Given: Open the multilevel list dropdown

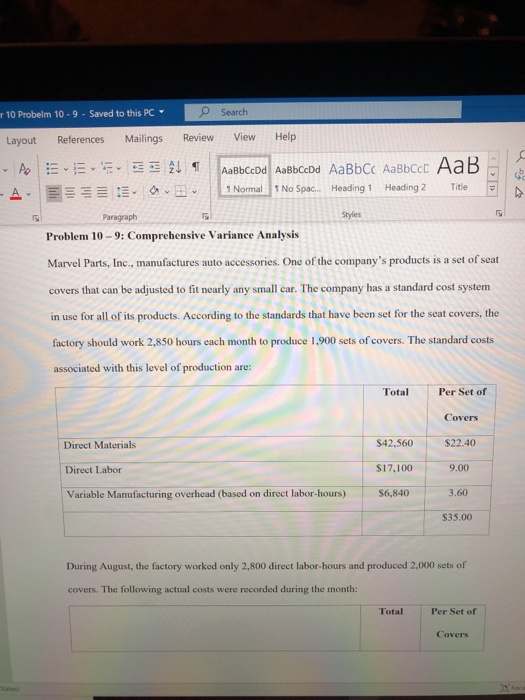Looking at the screenshot, I should (x=119, y=168).
